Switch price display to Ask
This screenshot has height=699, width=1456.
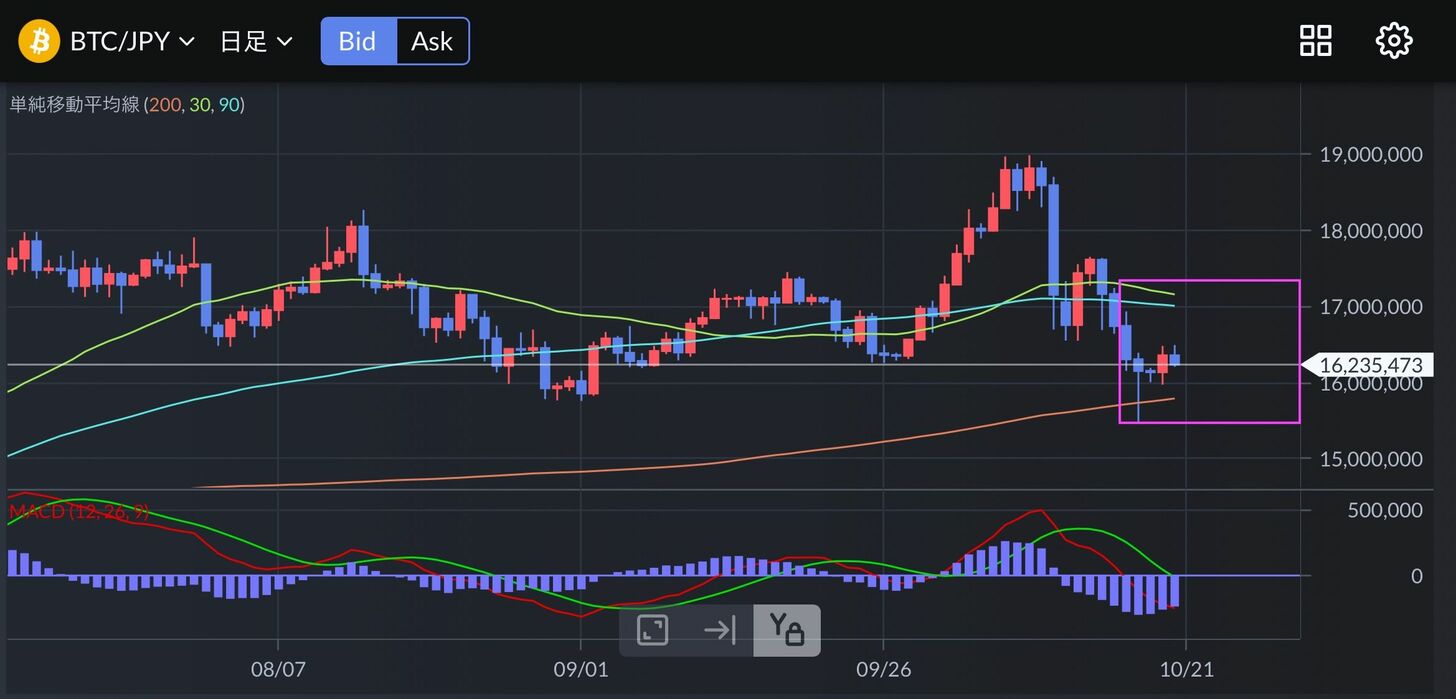(432, 41)
